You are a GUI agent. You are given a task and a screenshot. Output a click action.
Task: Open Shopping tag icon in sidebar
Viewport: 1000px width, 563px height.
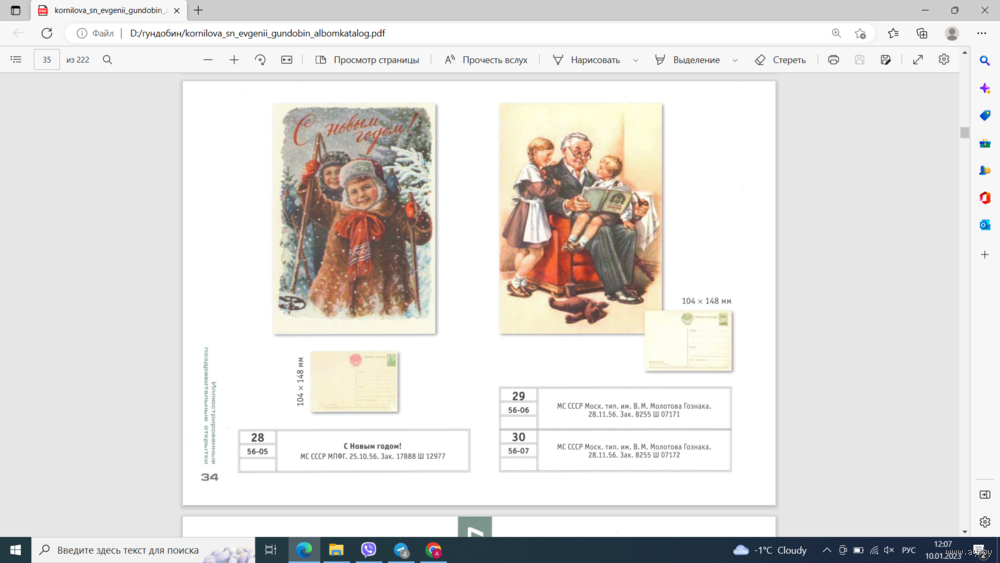tap(985, 115)
